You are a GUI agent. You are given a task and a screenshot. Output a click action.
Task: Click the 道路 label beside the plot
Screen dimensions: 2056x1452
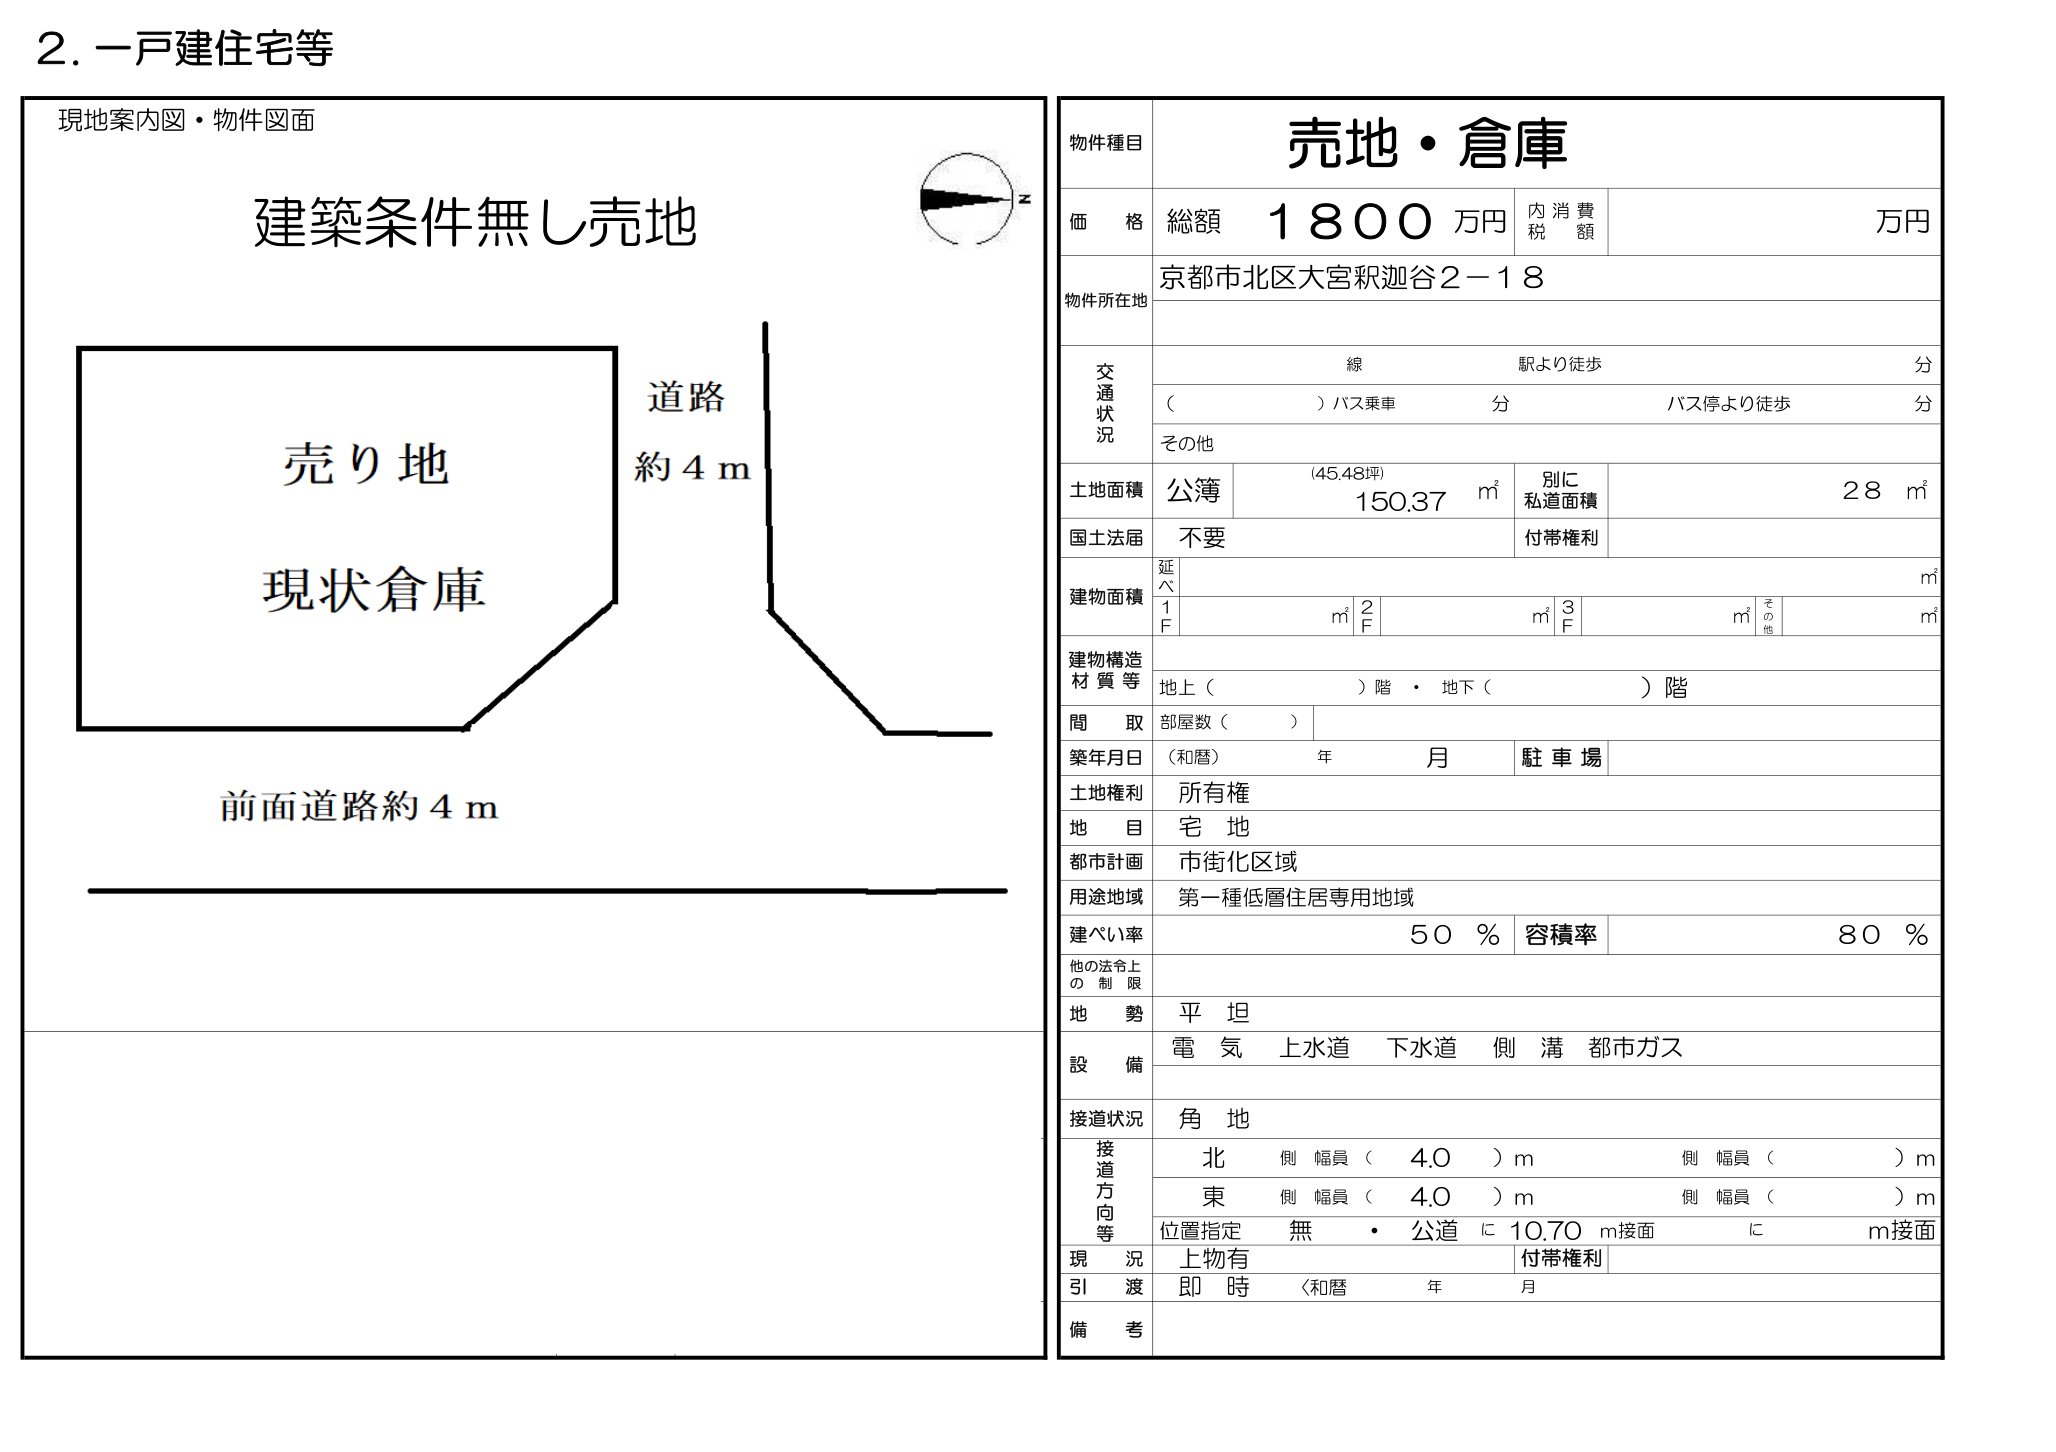pos(686,398)
